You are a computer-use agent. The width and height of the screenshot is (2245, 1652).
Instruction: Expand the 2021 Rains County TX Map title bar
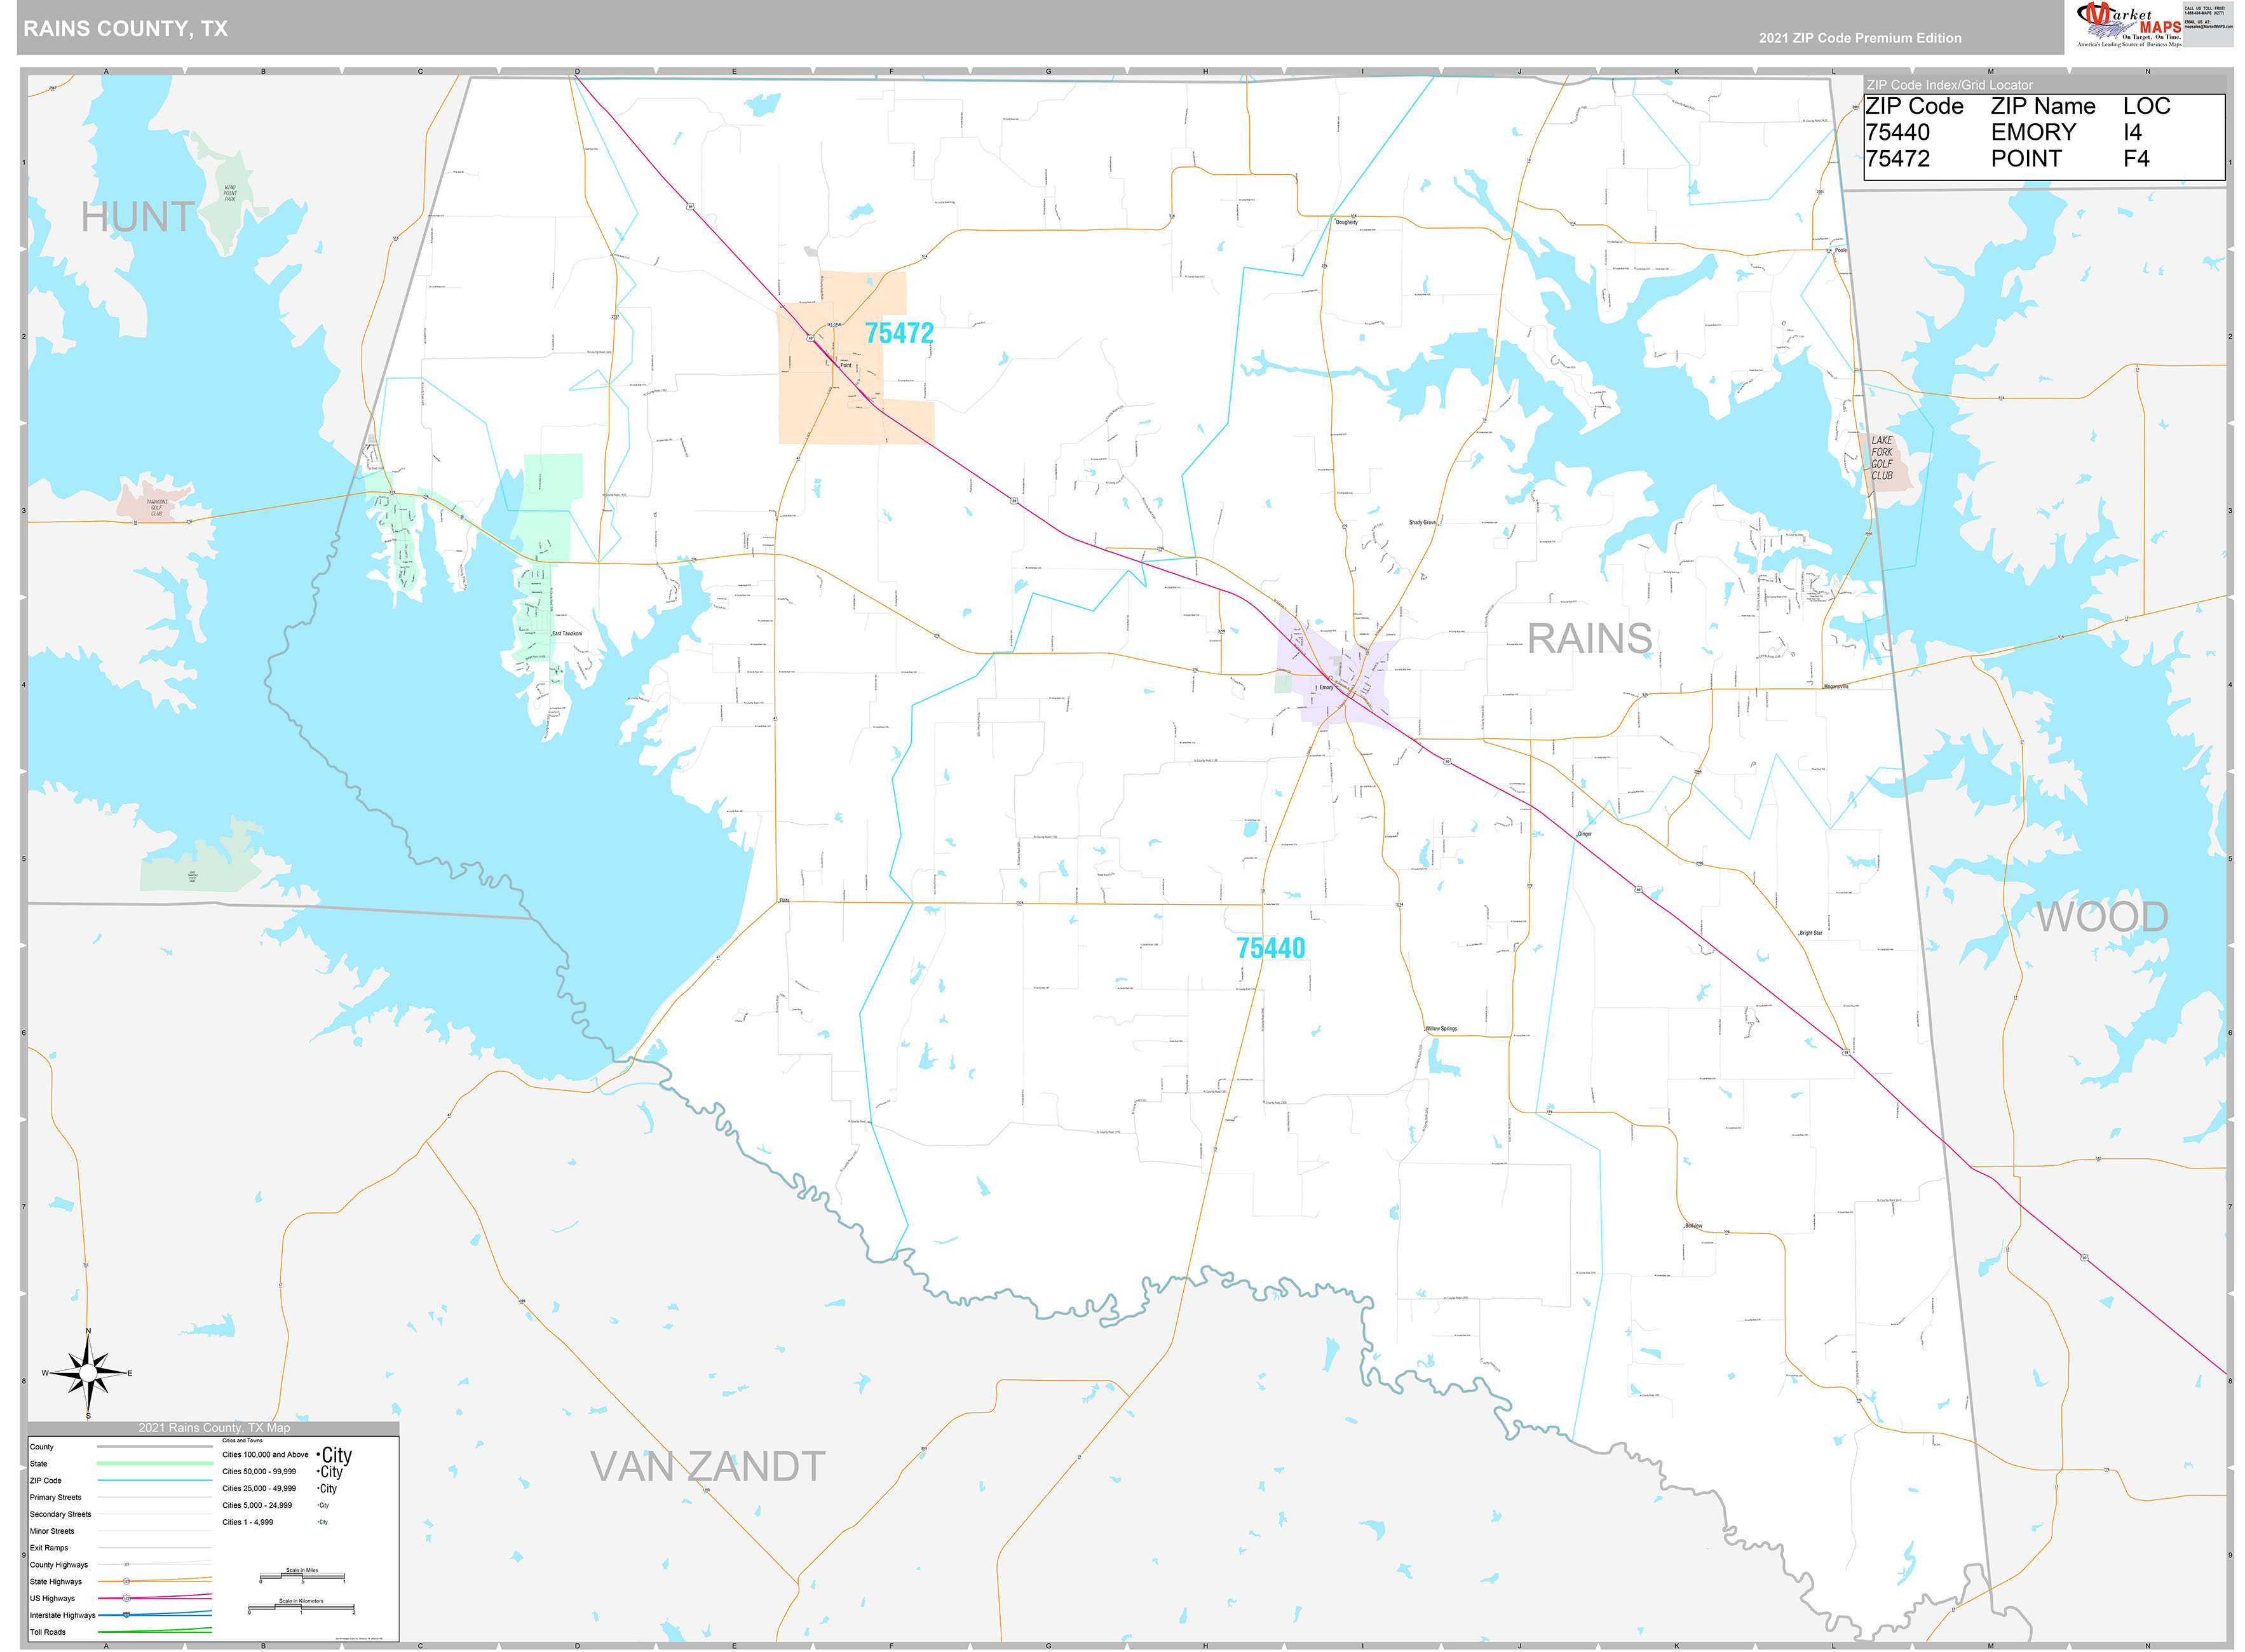click(x=215, y=1429)
